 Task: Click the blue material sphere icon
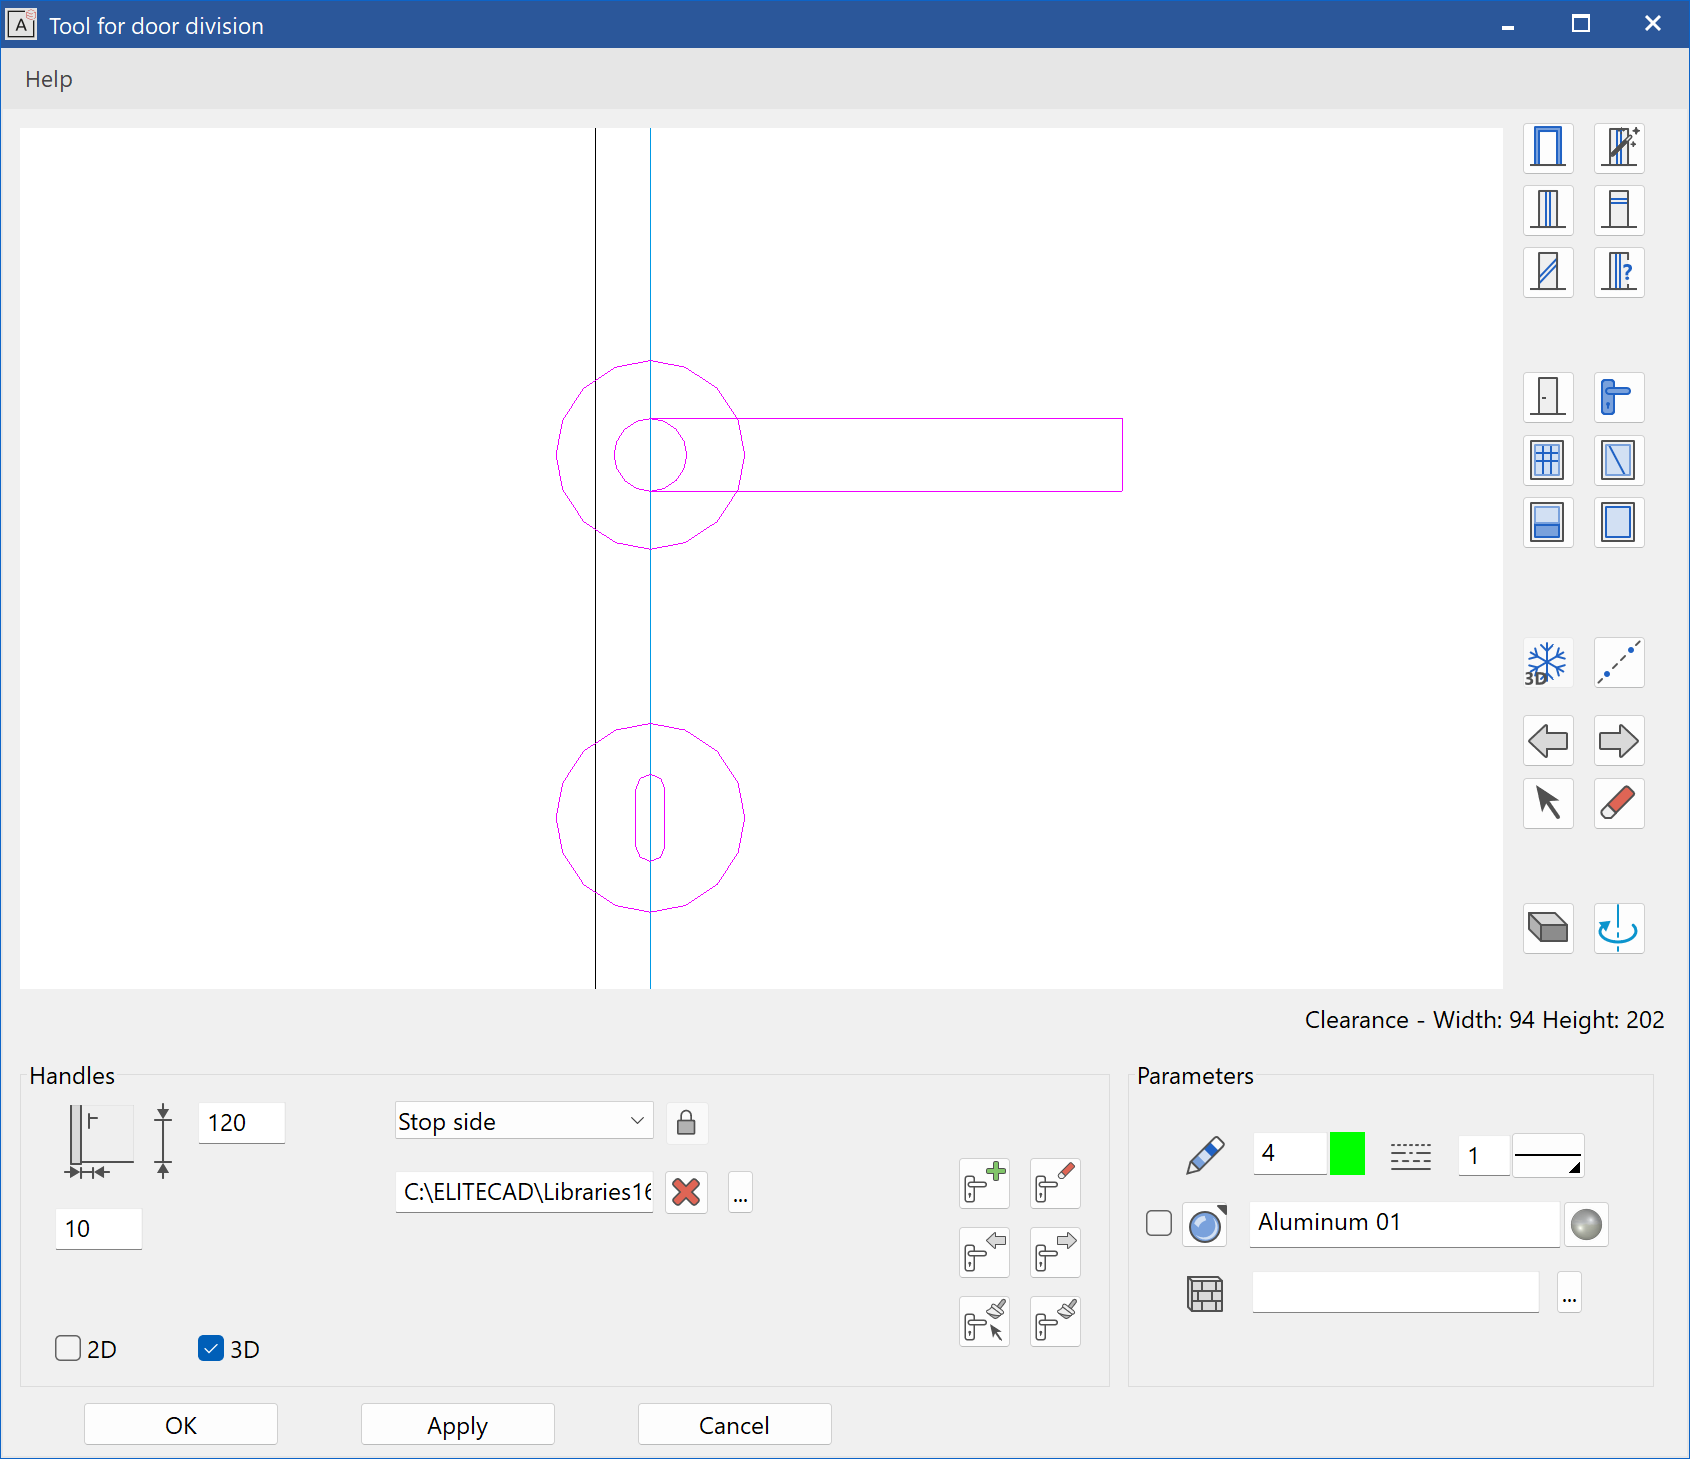tap(1205, 1224)
